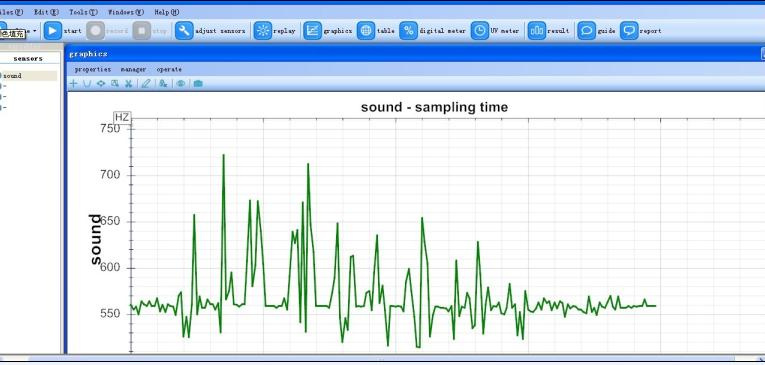Select the plus crosshair tool in graphics toolbar
The image size is (765, 365).
click(73, 83)
